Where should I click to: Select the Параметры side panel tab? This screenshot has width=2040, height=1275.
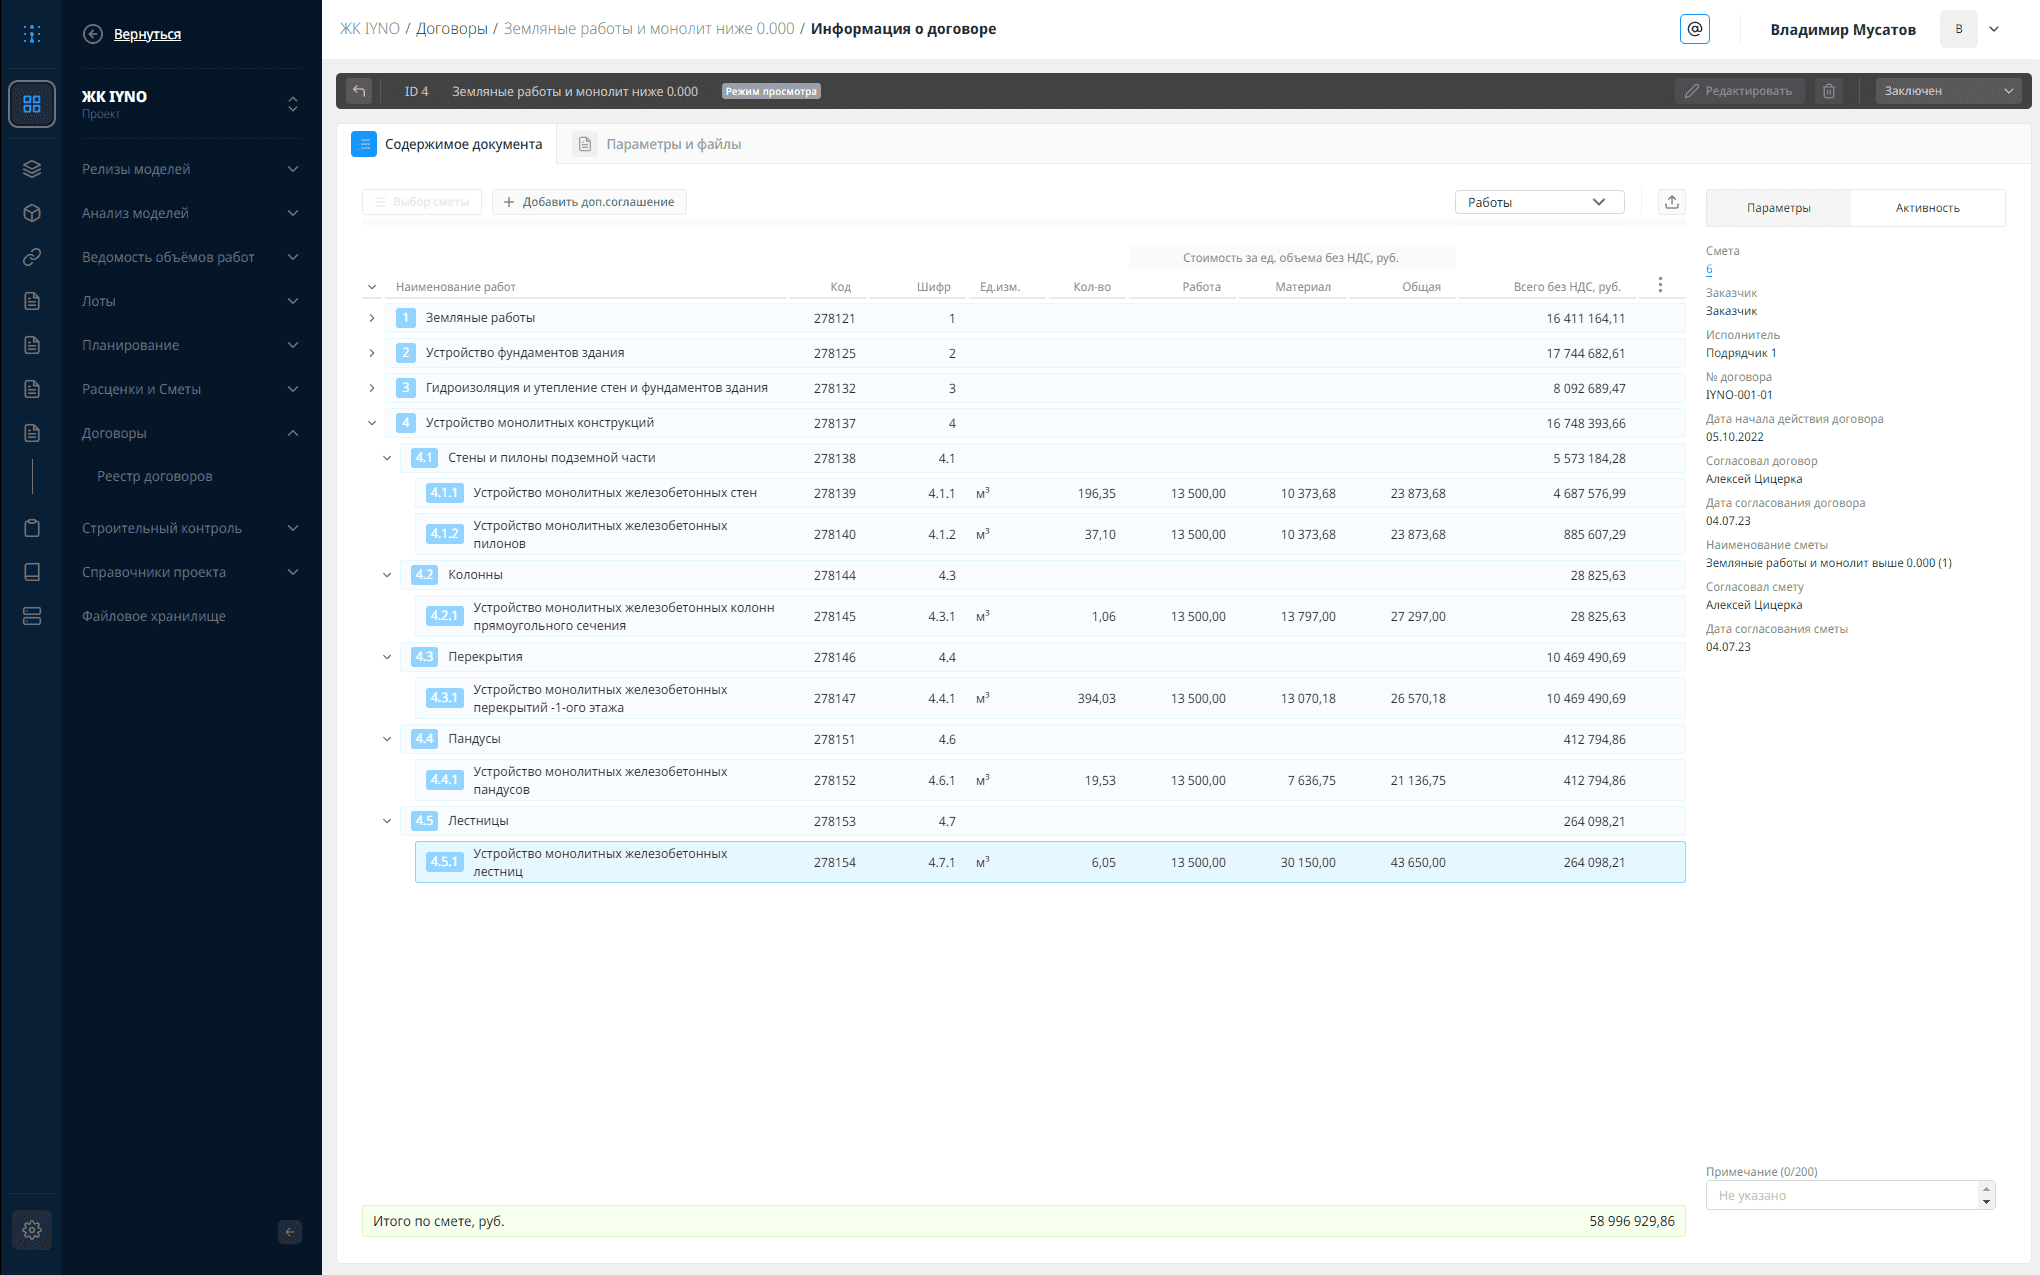click(x=1778, y=208)
